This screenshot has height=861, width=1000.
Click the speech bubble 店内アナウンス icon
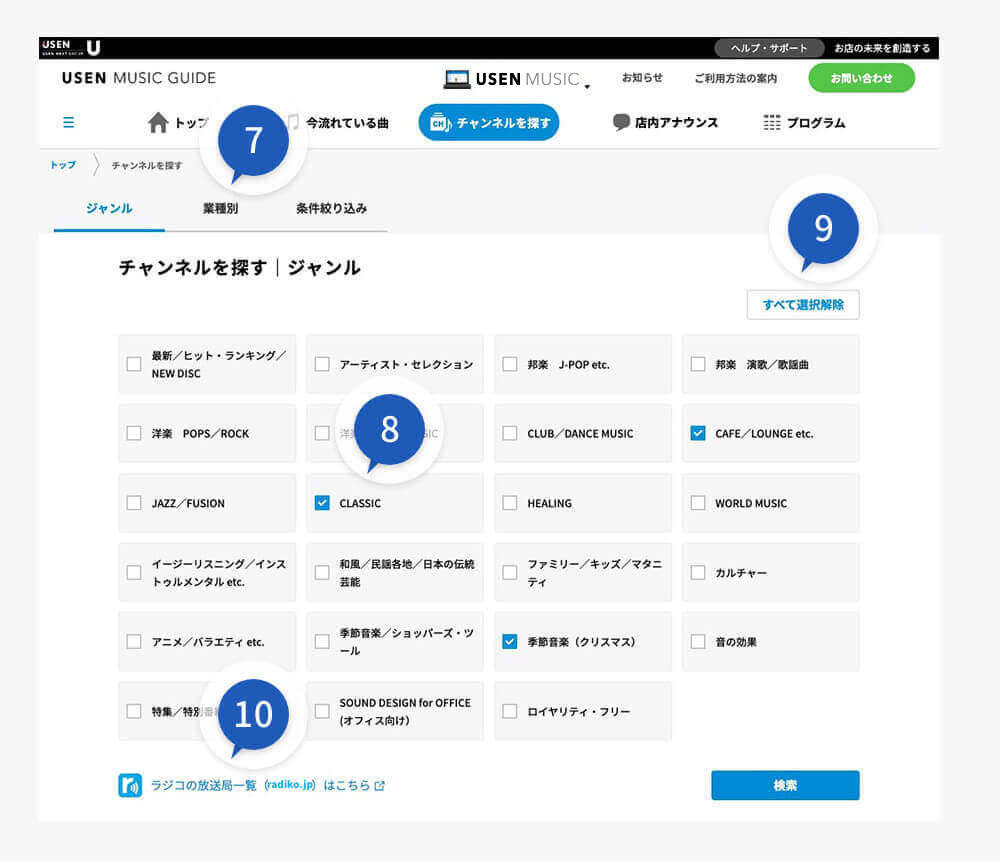[x=621, y=123]
